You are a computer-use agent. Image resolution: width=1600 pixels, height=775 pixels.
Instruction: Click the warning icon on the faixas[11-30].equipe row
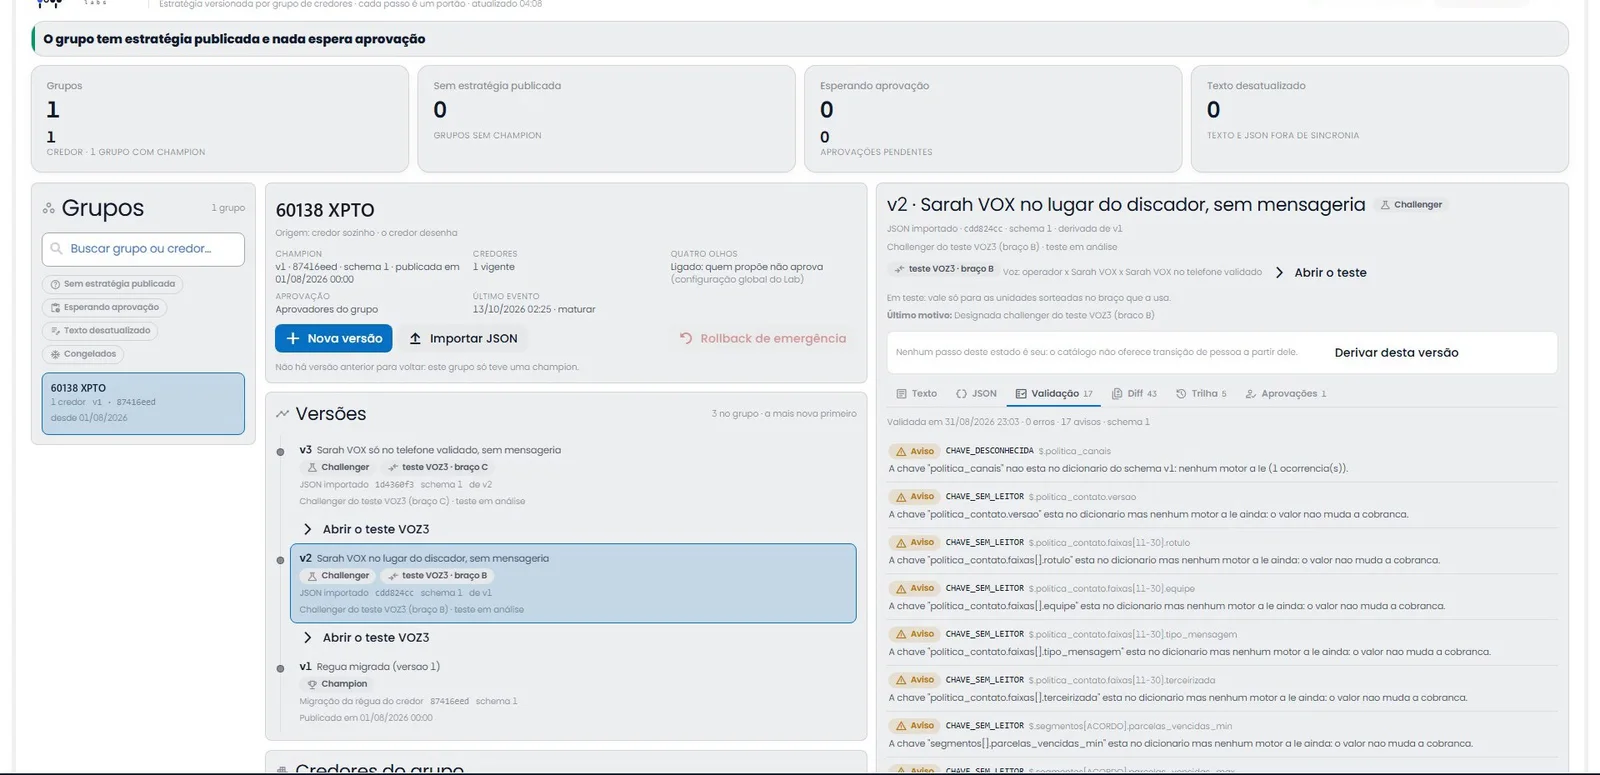[901, 589]
